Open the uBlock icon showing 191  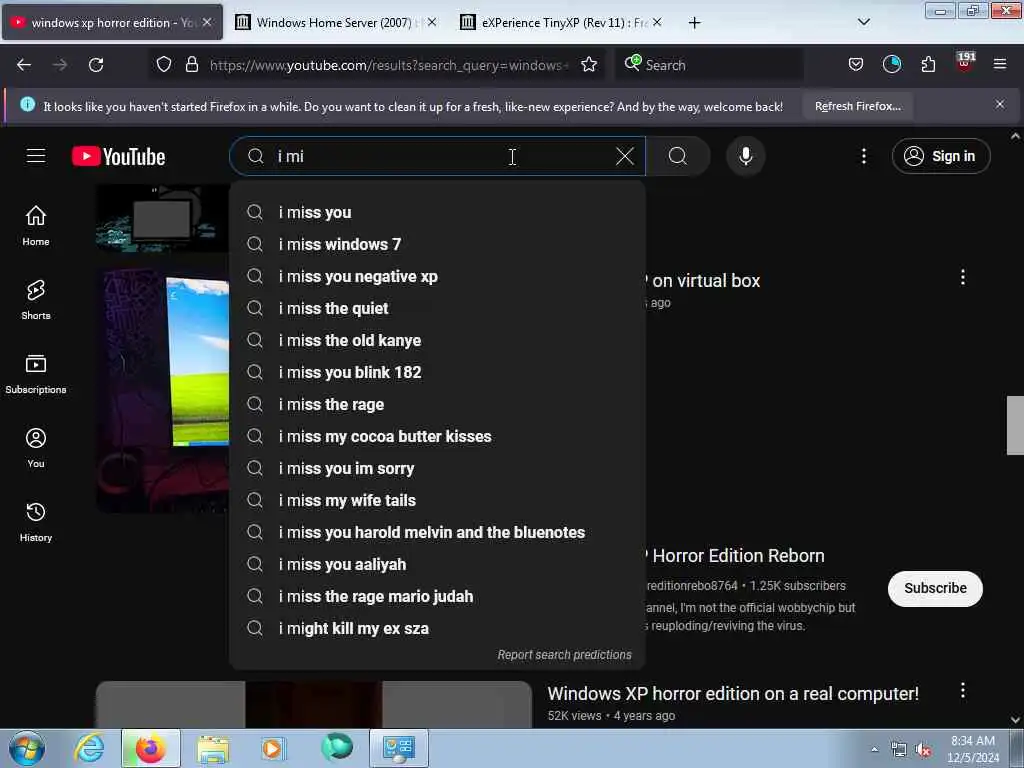click(965, 63)
